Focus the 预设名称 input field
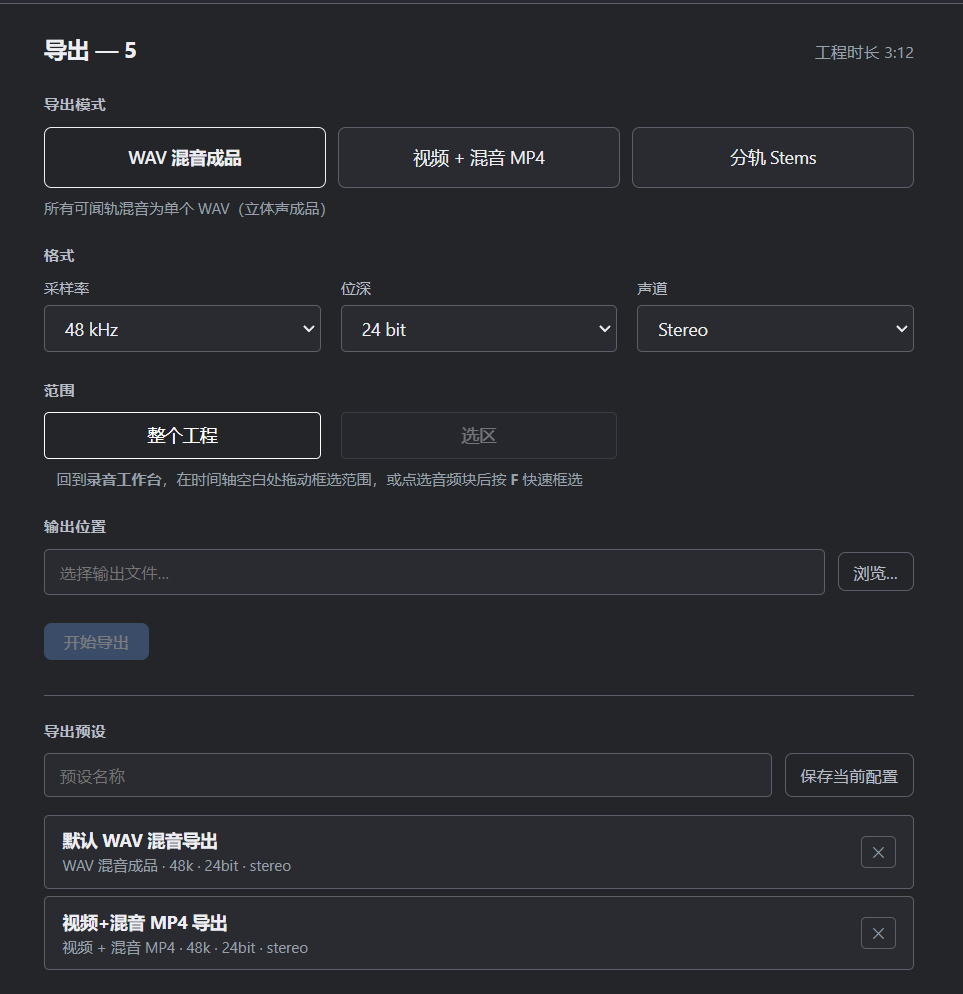The height and width of the screenshot is (994, 963). coord(408,775)
